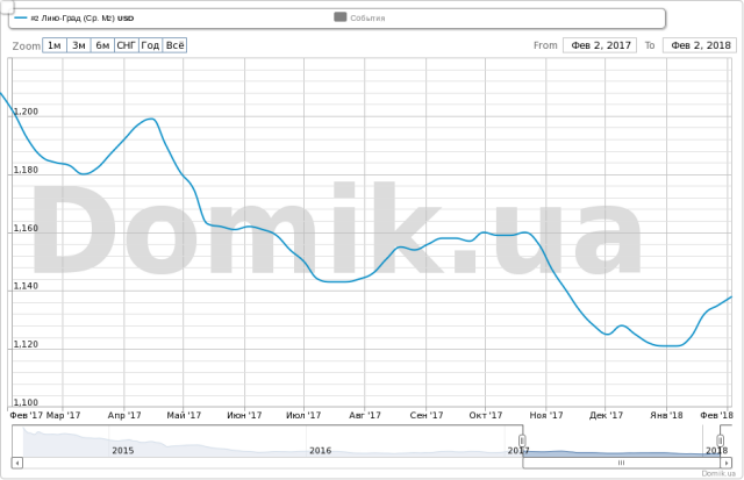The image size is (744, 480).
Task: Toggle the Лико-Град USD legend series
Action: pyautogui.click(x=74, y=18)
